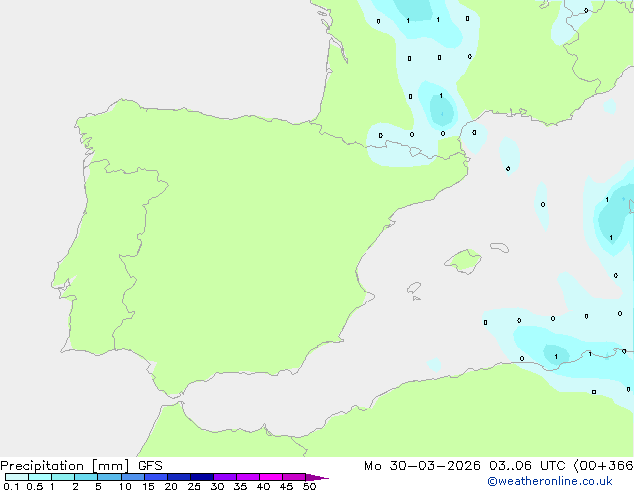Click the above-50 mm legend arrow tip
Image resolution: width=634 pixels, height=490 pixels.
click(317, 477)
